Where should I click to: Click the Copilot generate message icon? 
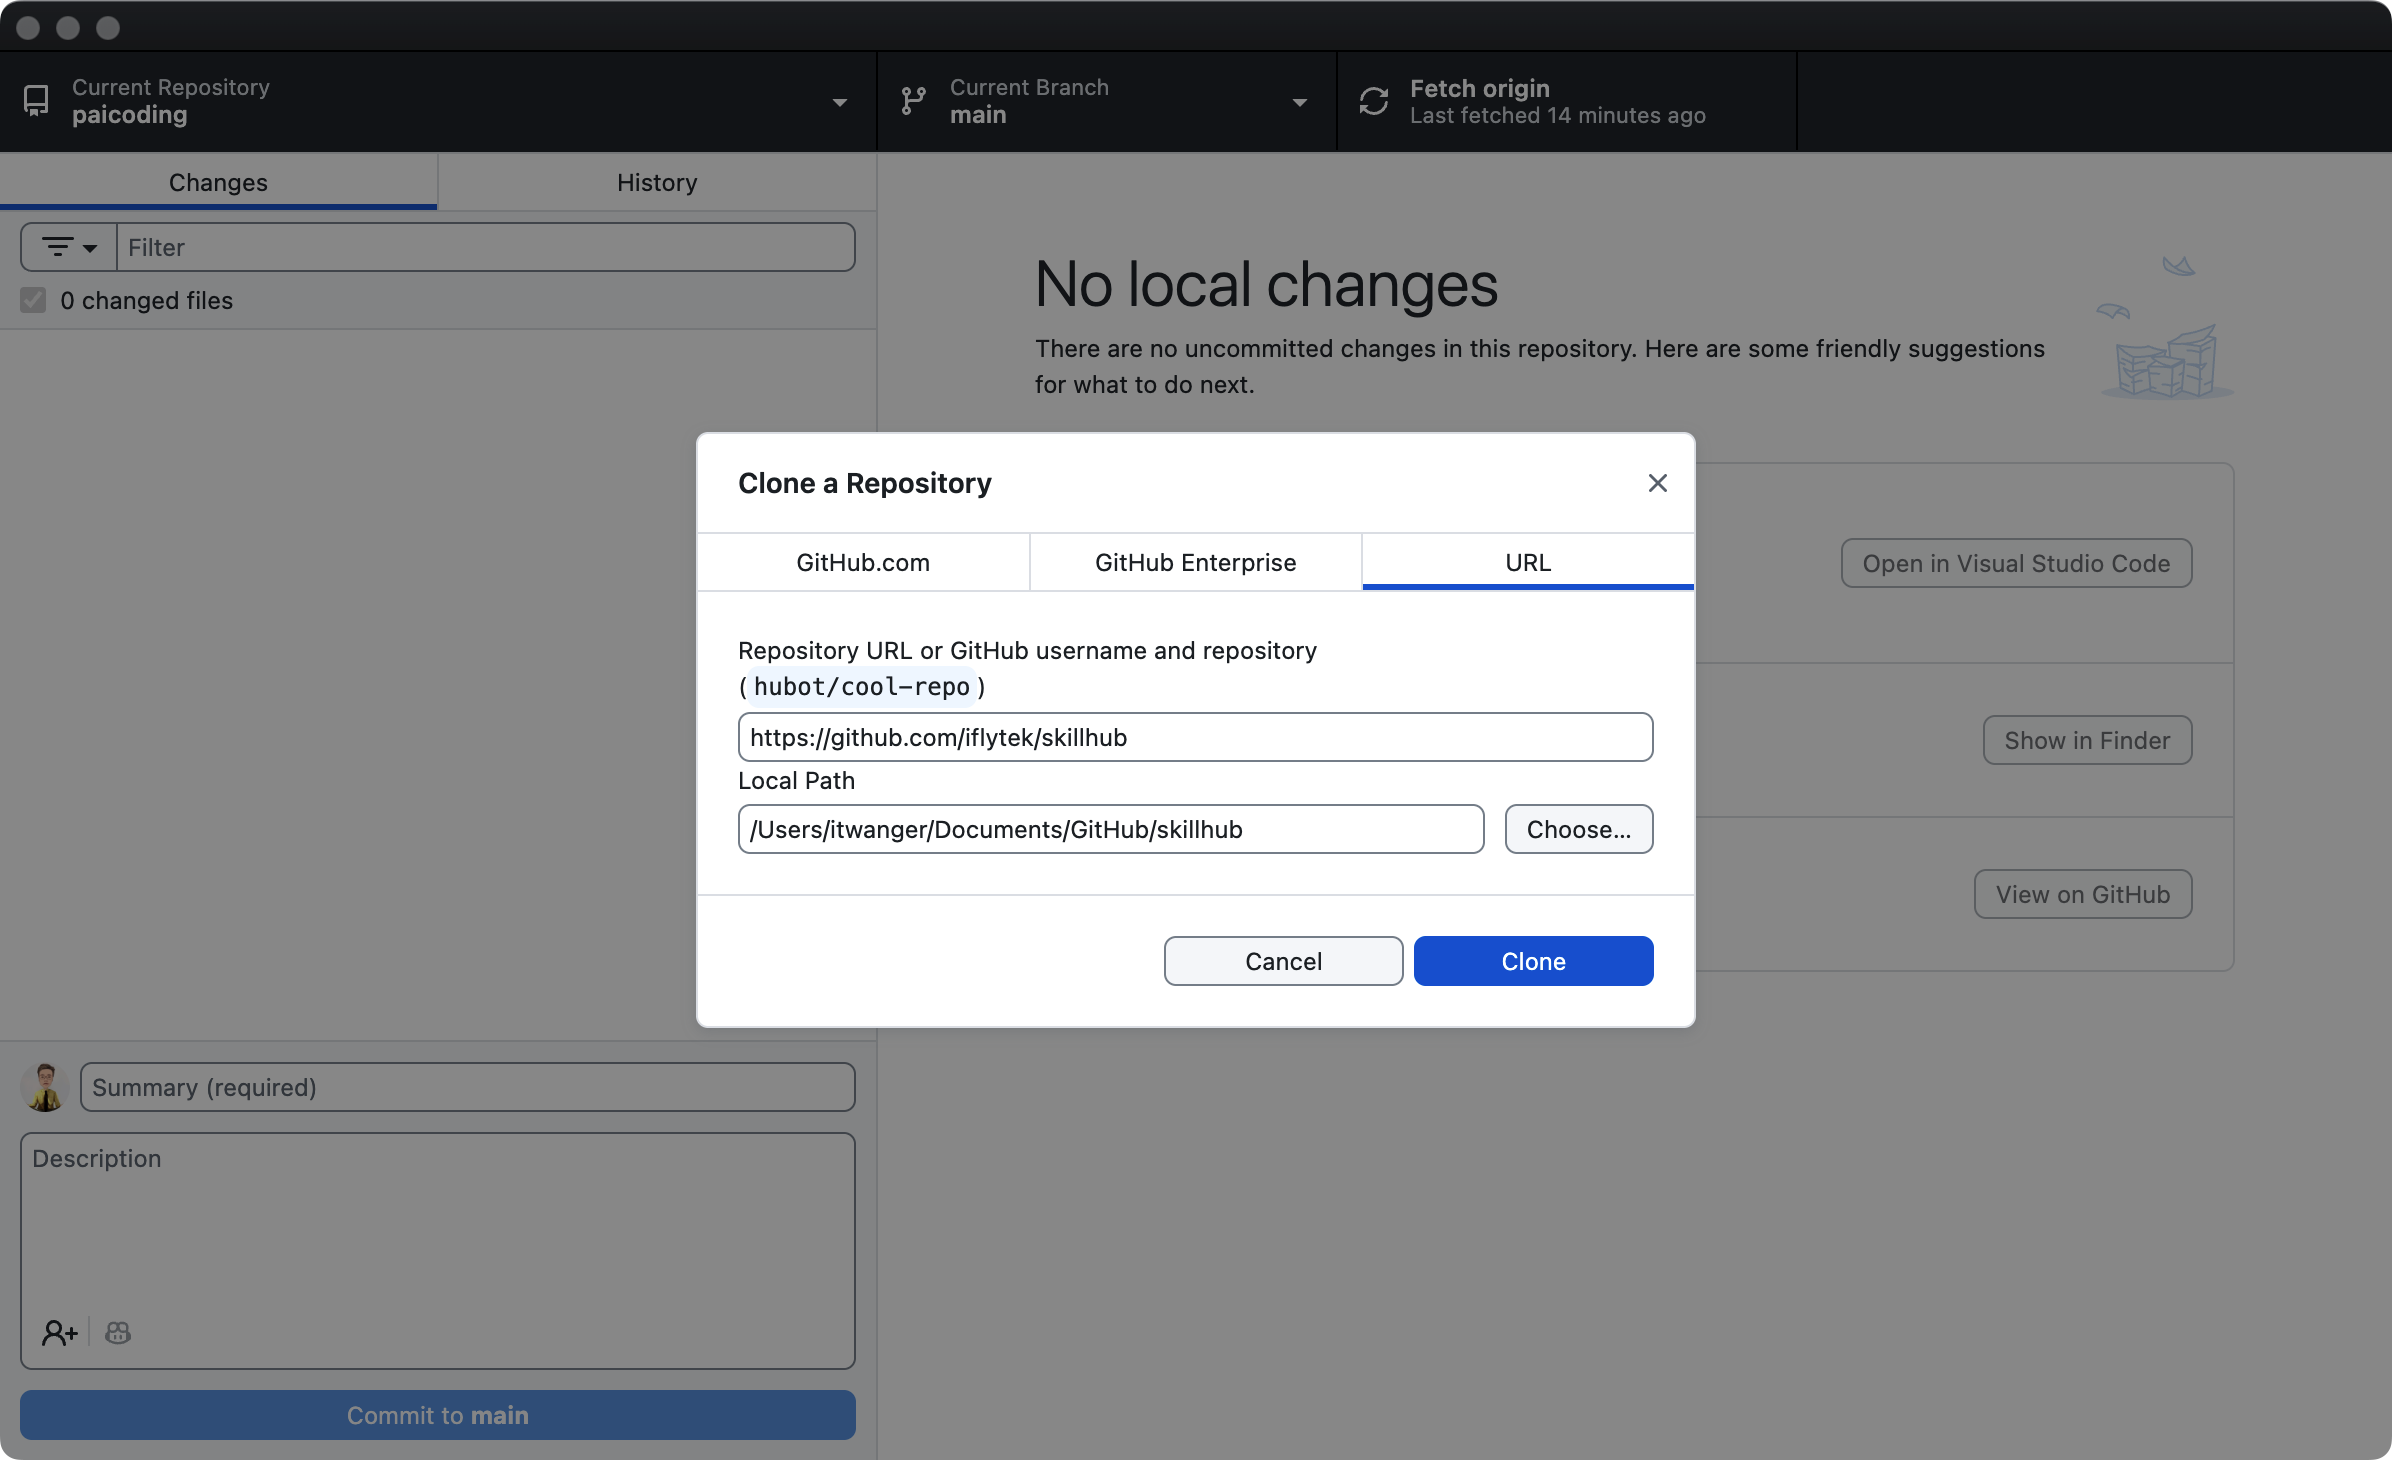pyautogui.click(x=118, y=1332)
